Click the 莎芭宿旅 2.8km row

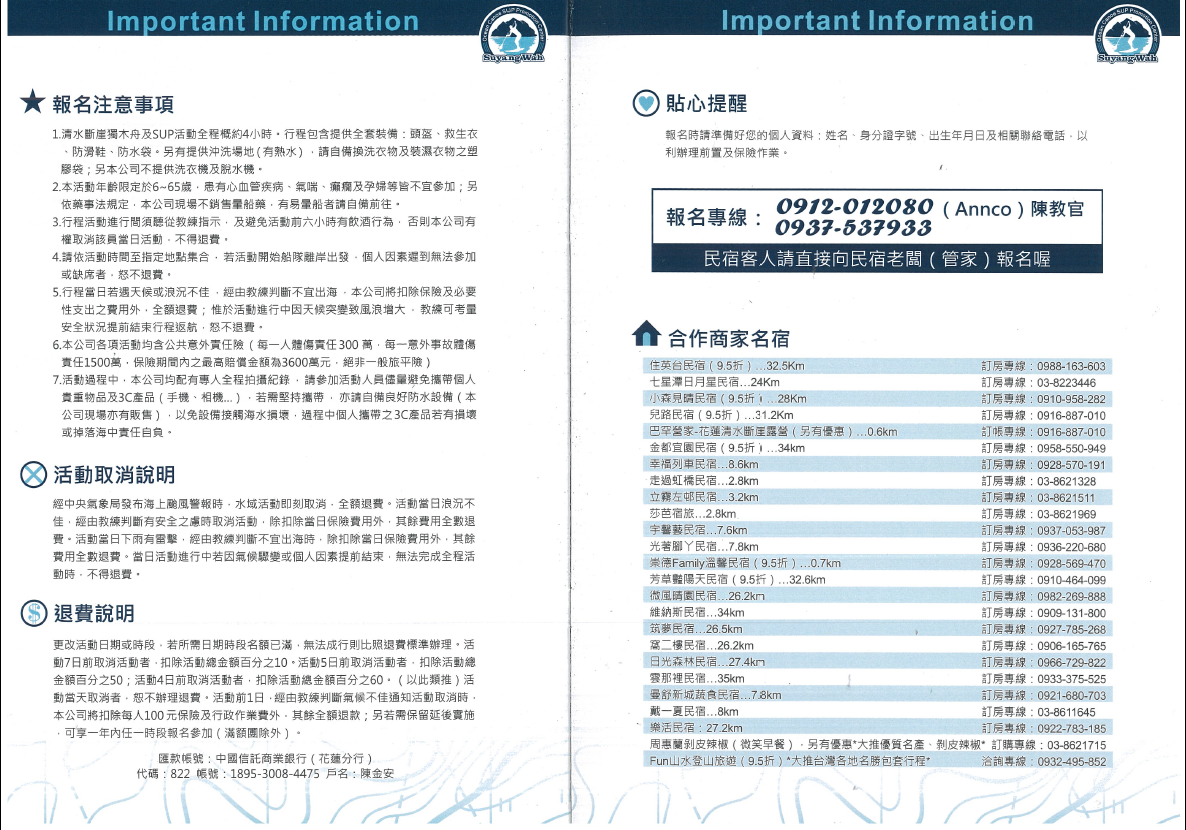pyautogui.click(x=877, y=514)
